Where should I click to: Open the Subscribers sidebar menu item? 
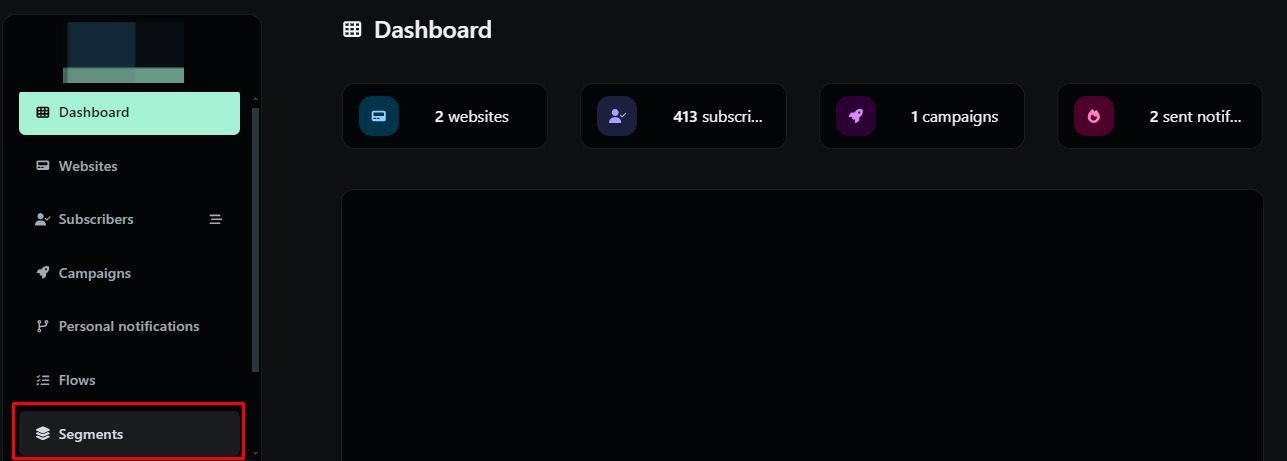[96, 219]
